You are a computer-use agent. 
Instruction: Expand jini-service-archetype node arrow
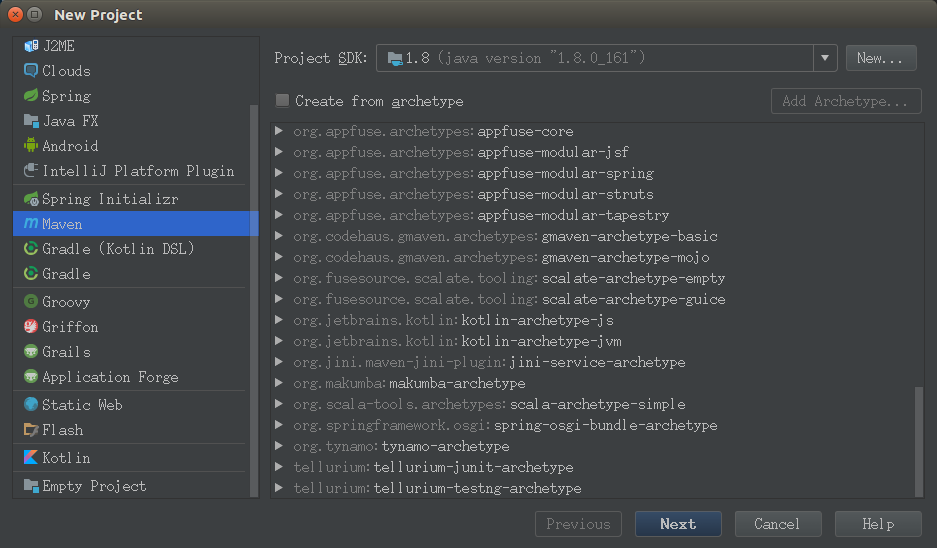(x=279, y=362)
